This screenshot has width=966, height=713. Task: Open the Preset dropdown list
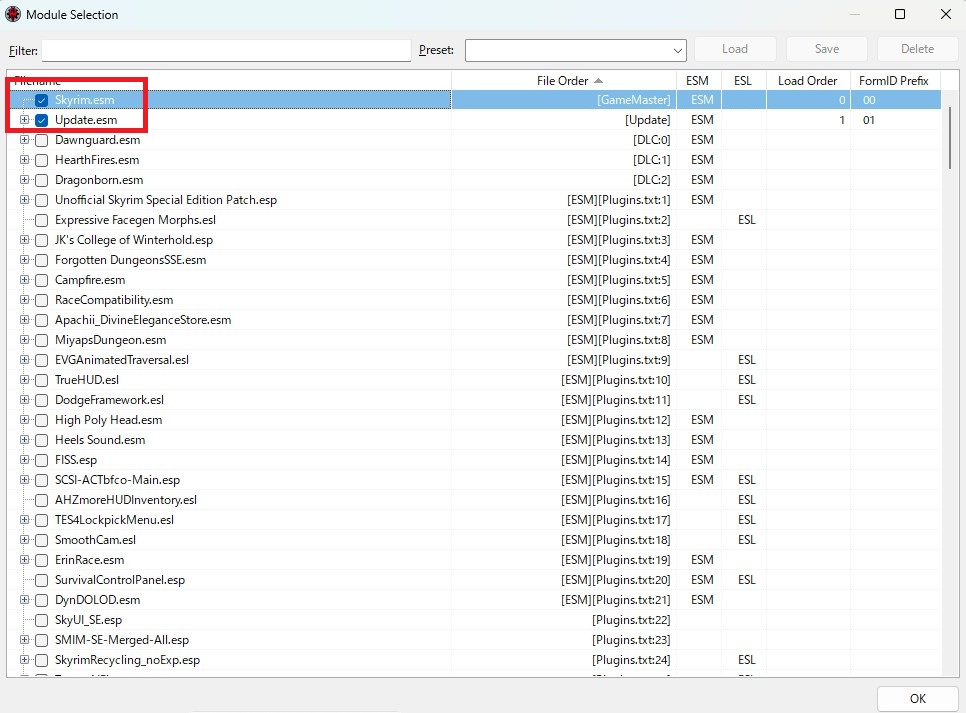tap(576, 50)
